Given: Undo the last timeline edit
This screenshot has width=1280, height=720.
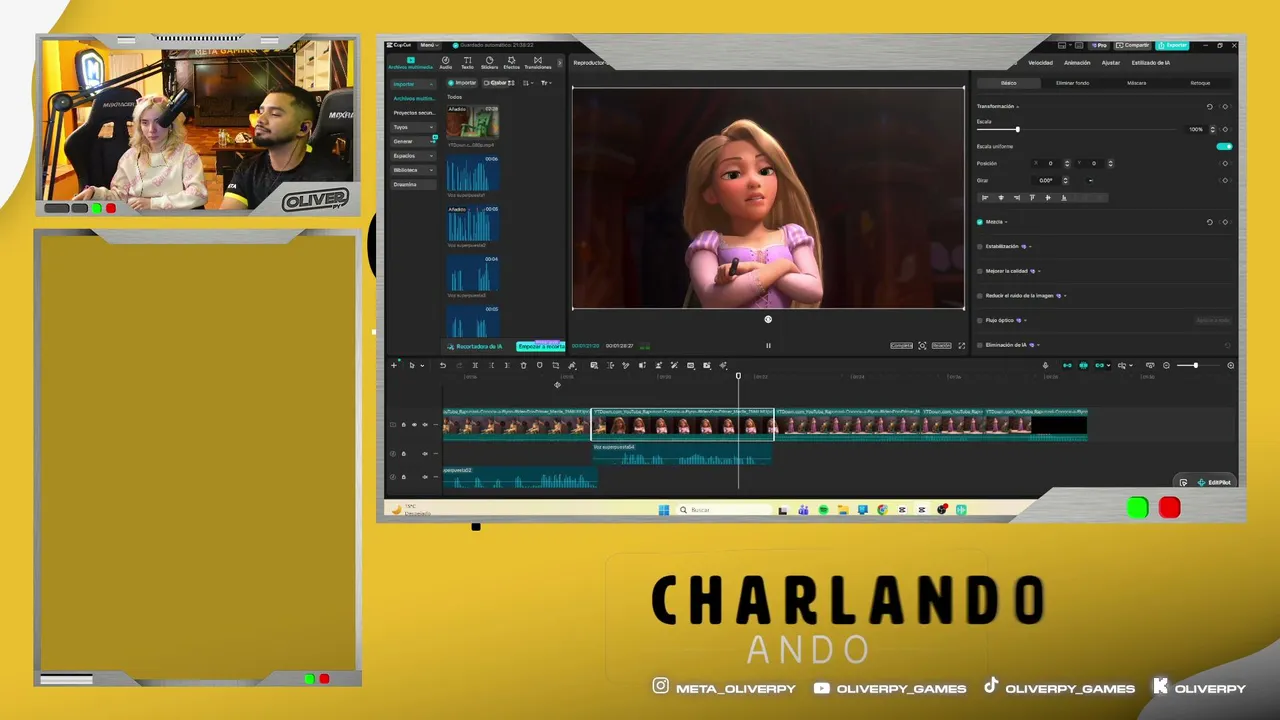Looking at the screenshot, I should (443, 365).
